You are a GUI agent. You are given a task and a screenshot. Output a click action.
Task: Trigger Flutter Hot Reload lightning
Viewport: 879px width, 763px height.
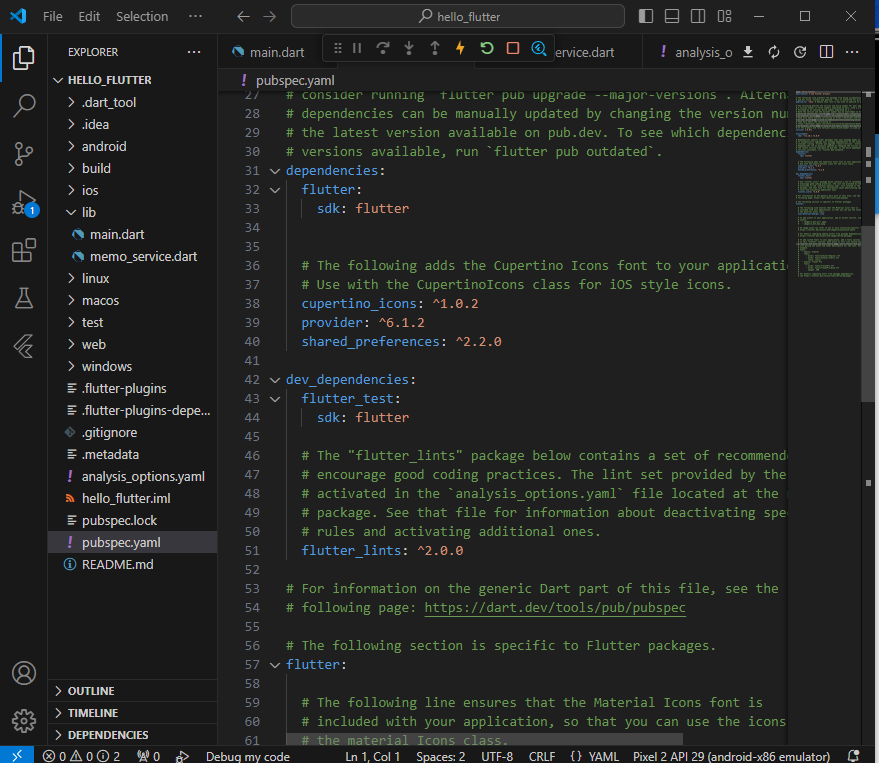pyautogui.click(x=460, y=49)
